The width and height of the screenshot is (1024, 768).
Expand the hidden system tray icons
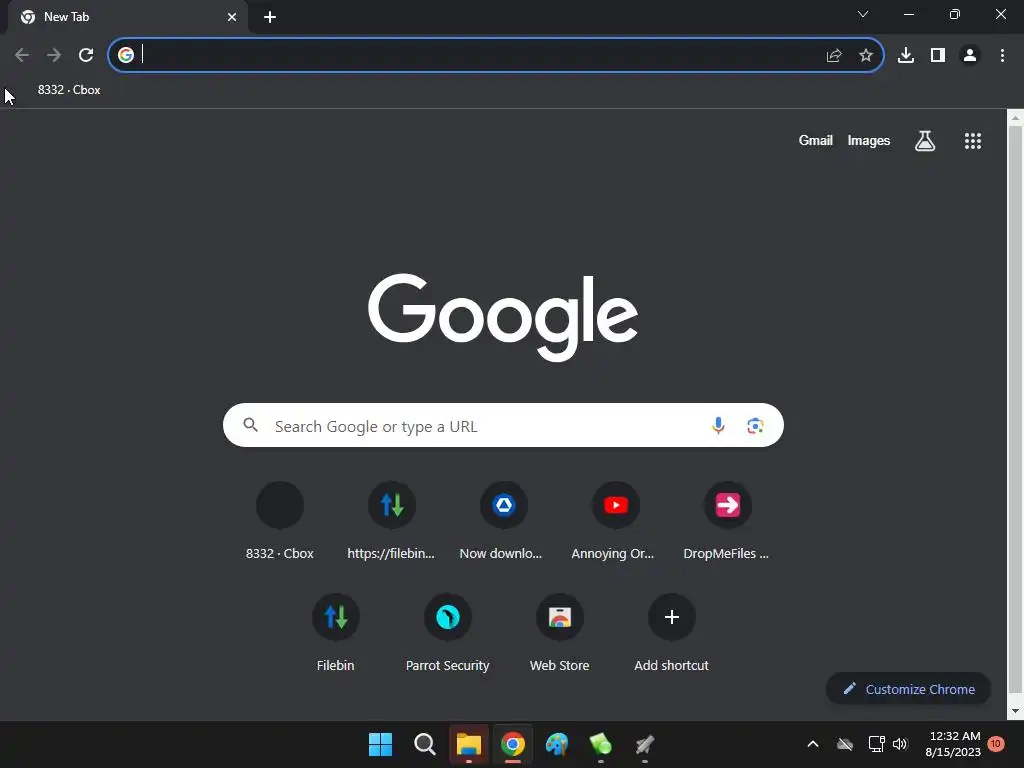pyautogui.click(x=813, y=744)
